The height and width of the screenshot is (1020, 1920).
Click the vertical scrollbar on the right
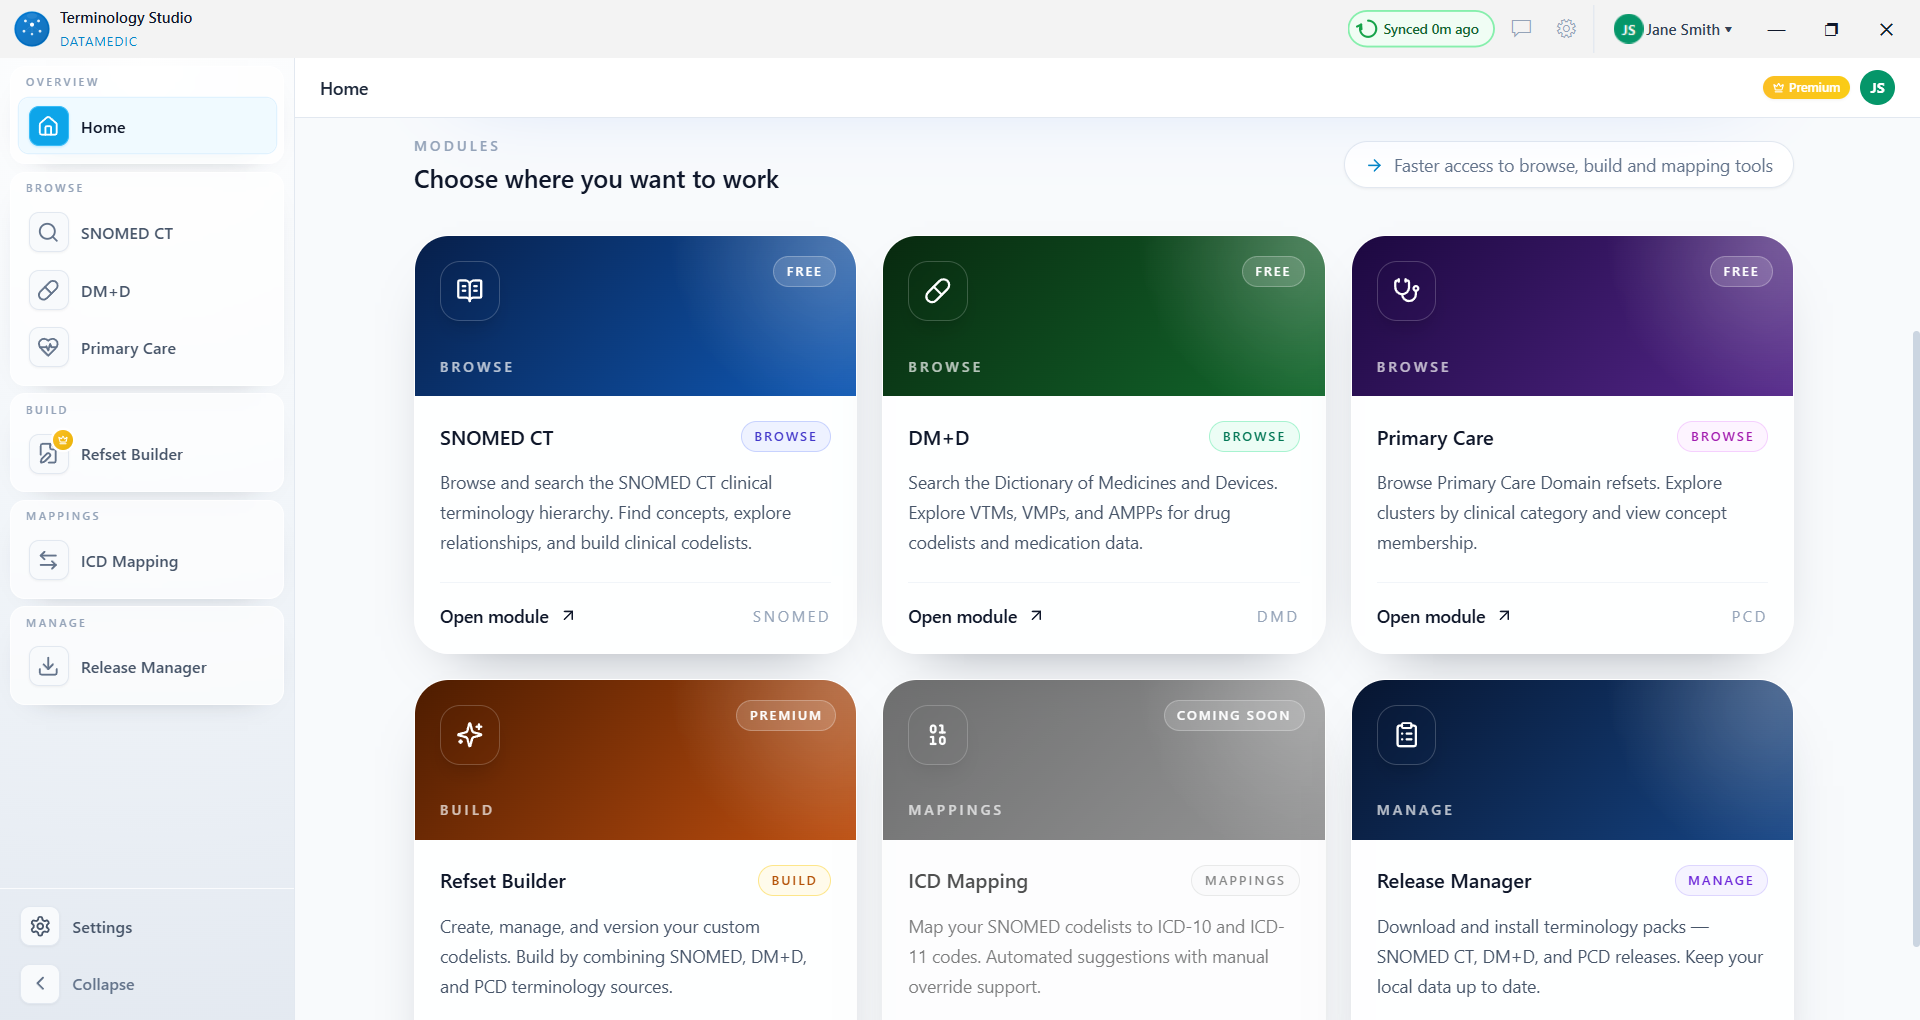tap(1915, 637)
